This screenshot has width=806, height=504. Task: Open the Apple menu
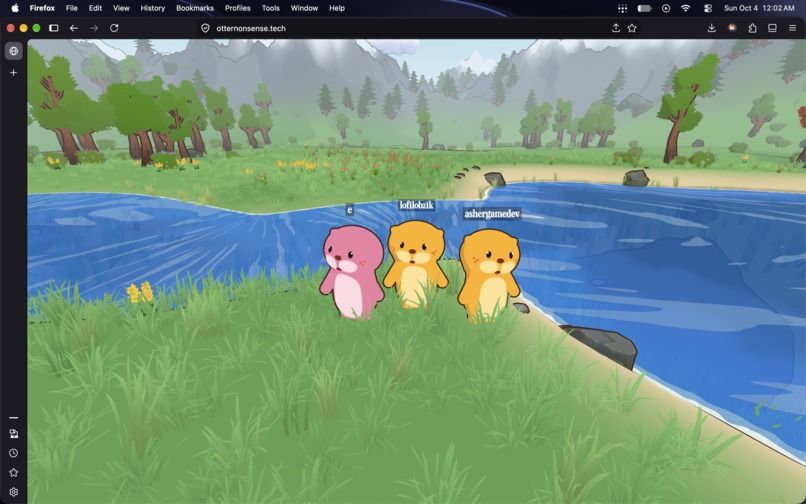[15, 8]
